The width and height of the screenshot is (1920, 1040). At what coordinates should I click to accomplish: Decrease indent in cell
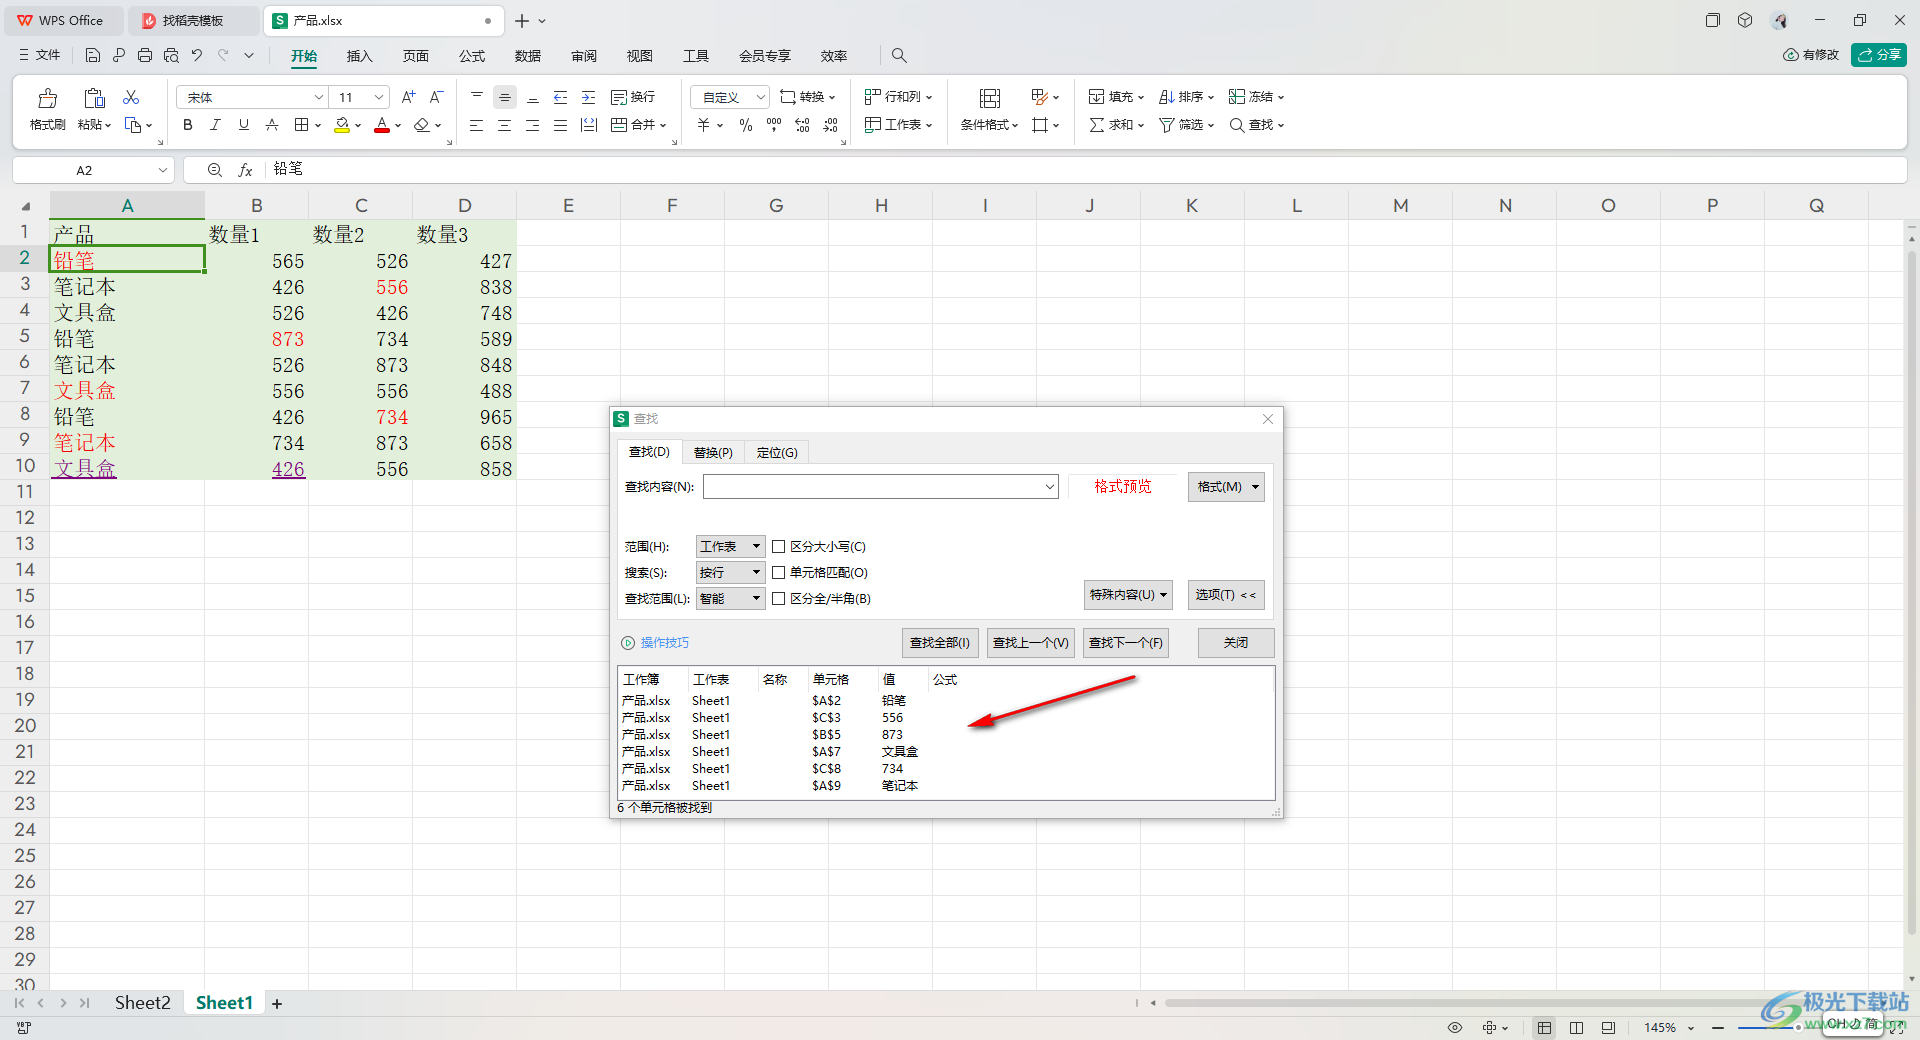[x=561, y=97]
